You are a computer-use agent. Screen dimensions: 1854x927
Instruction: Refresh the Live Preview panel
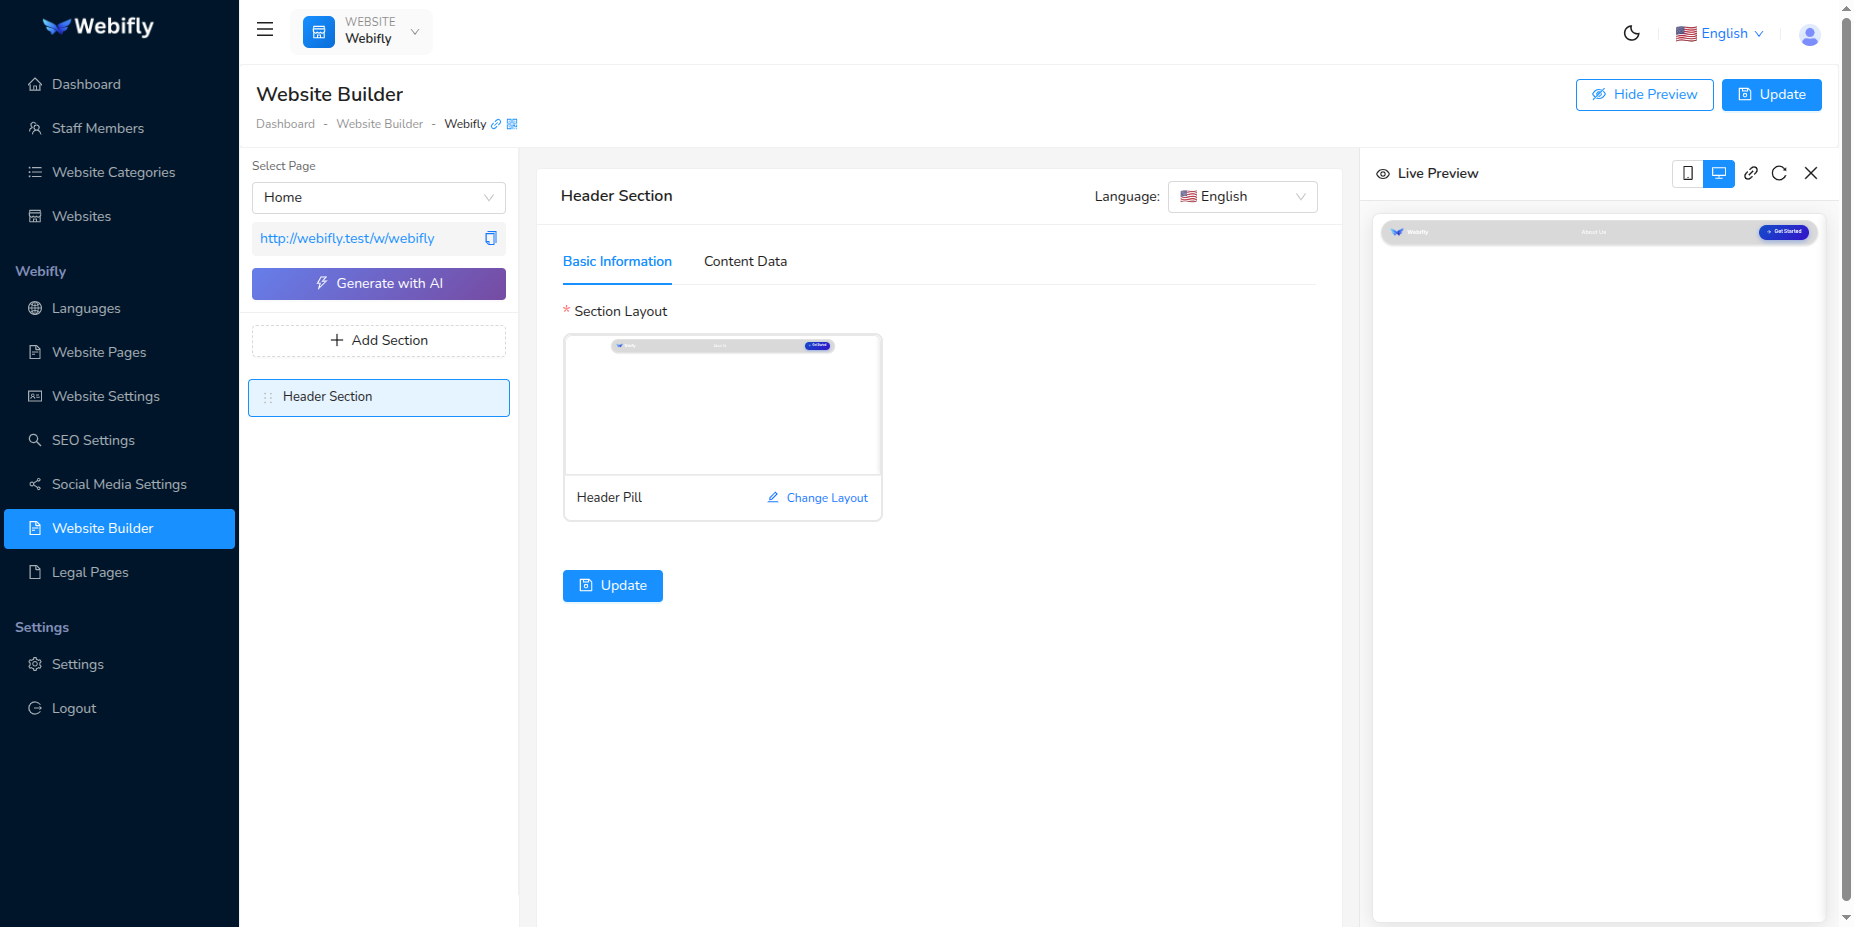click(x=1780, y=173)
